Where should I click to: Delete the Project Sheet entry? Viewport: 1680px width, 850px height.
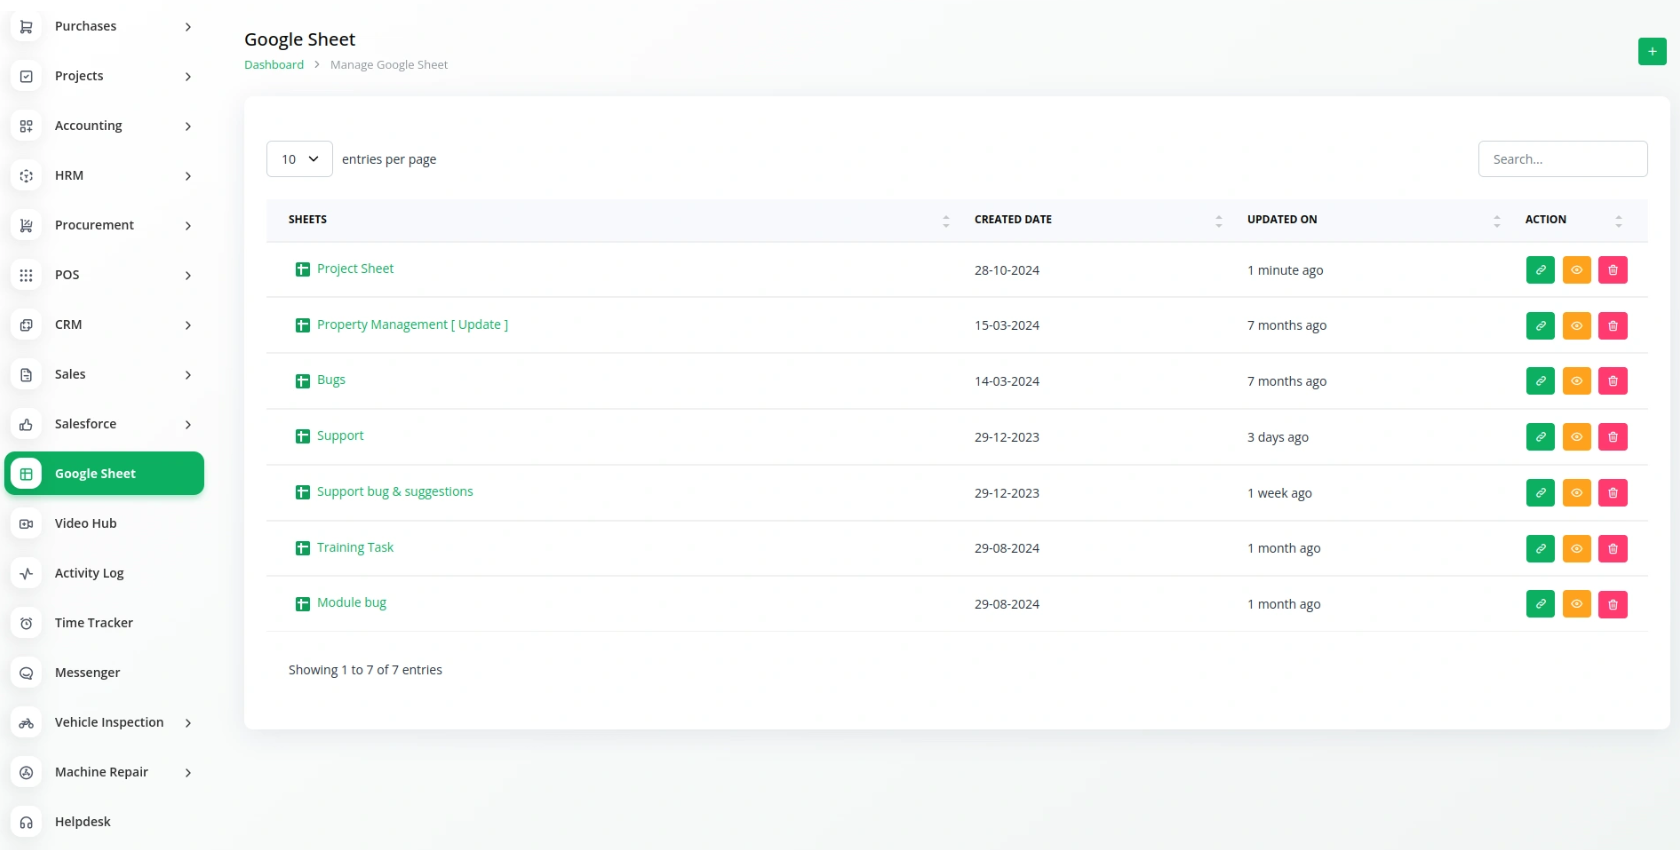point(1612,270)
